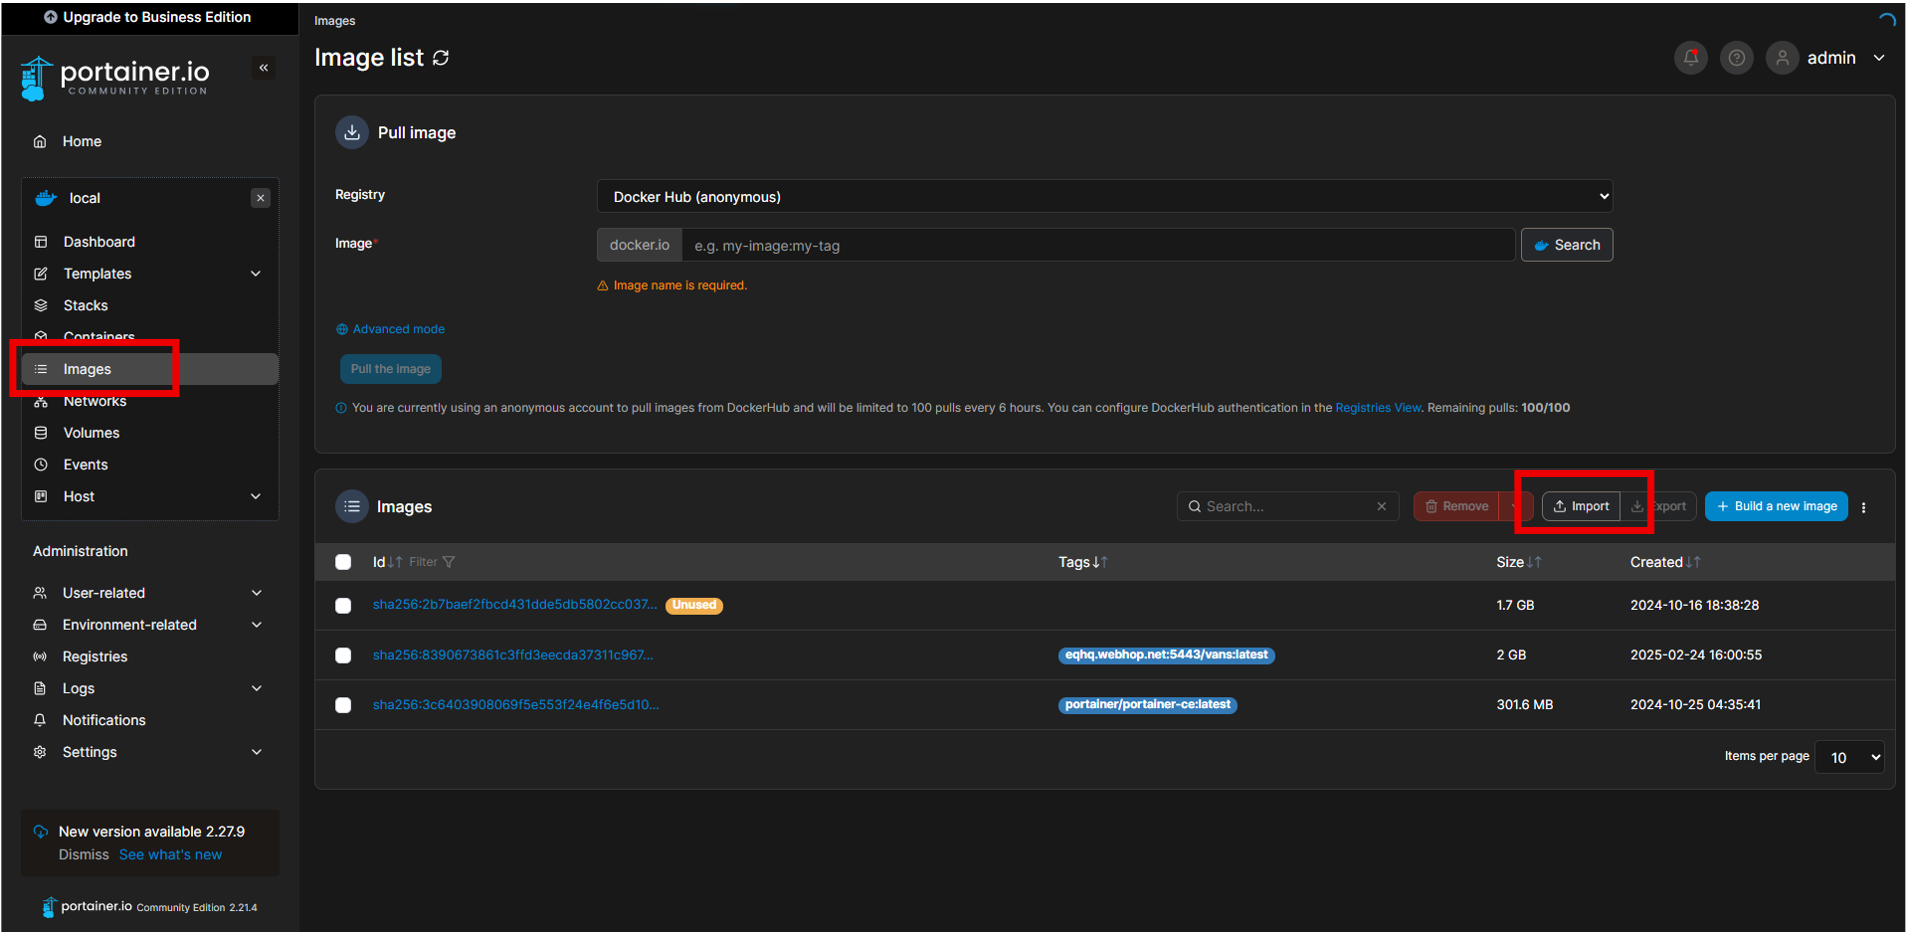Screen dimensions: 1906x935
Task: Check the box for the Unused image
Action: 343,606
